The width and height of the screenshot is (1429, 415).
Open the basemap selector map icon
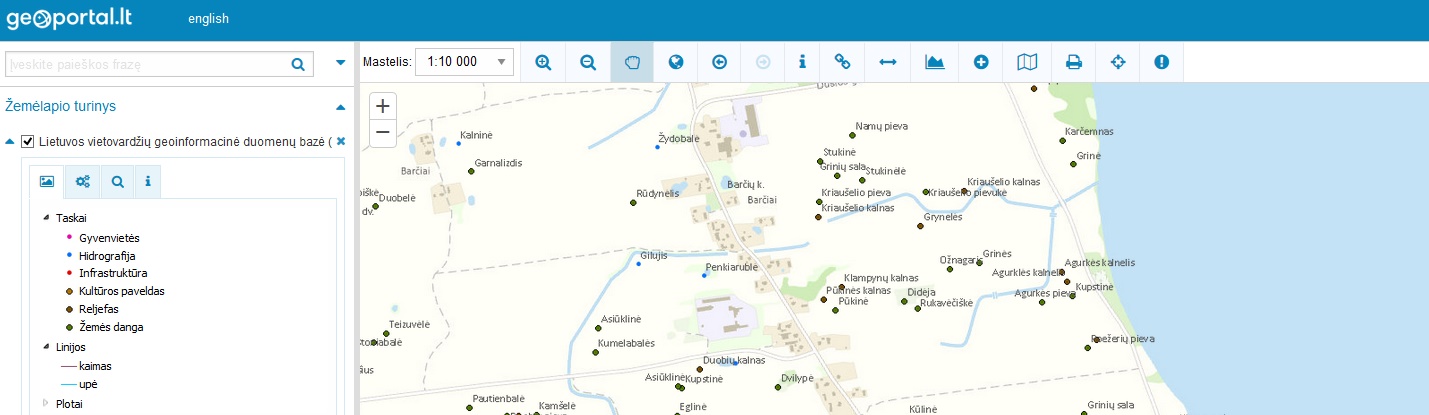tap(1027, 62)
